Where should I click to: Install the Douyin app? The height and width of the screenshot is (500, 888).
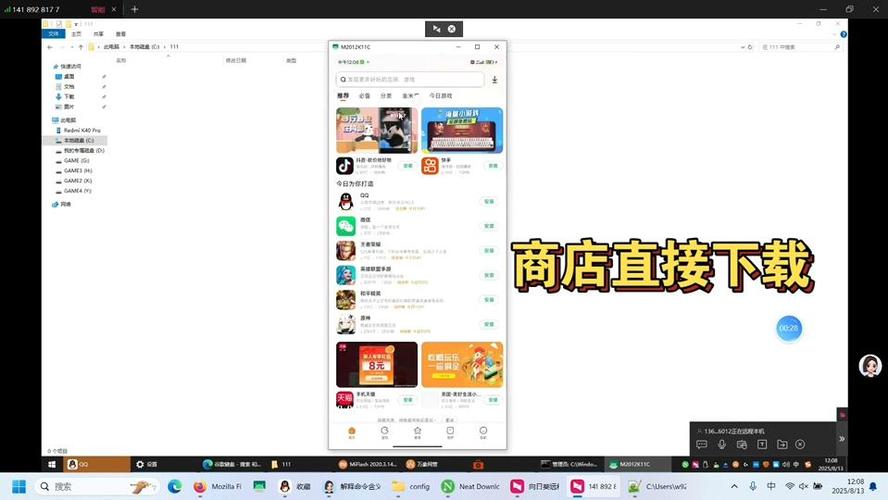408,166
